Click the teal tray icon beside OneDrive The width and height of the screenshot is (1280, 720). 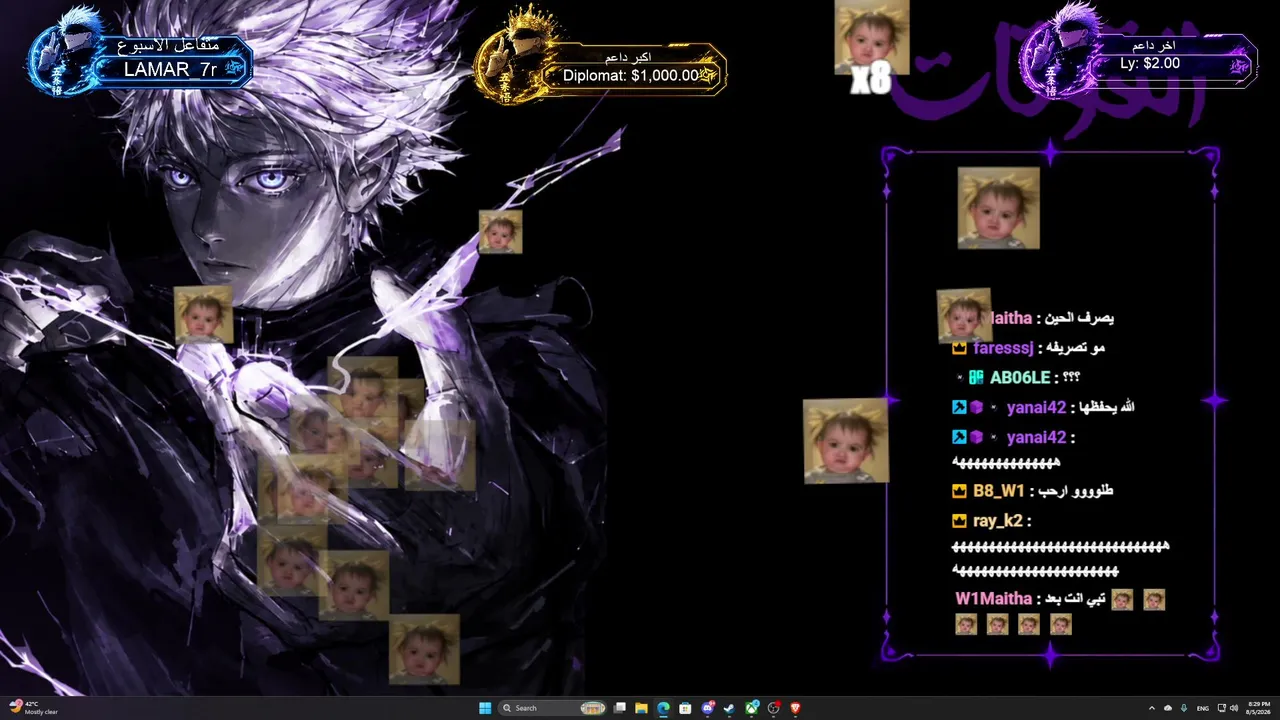pyautogui.click(x=1184, y=708)
